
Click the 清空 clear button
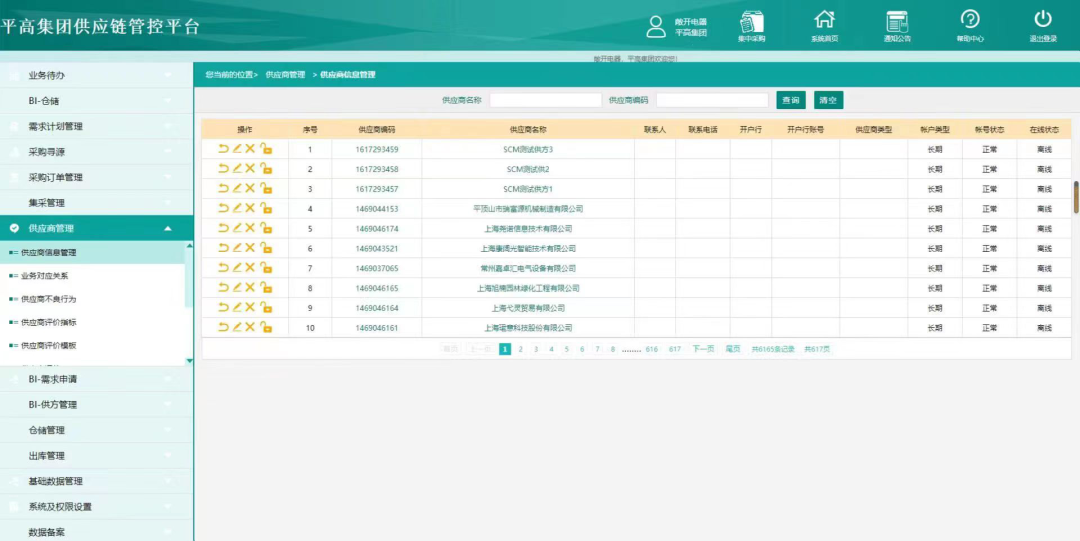point(829,101)
